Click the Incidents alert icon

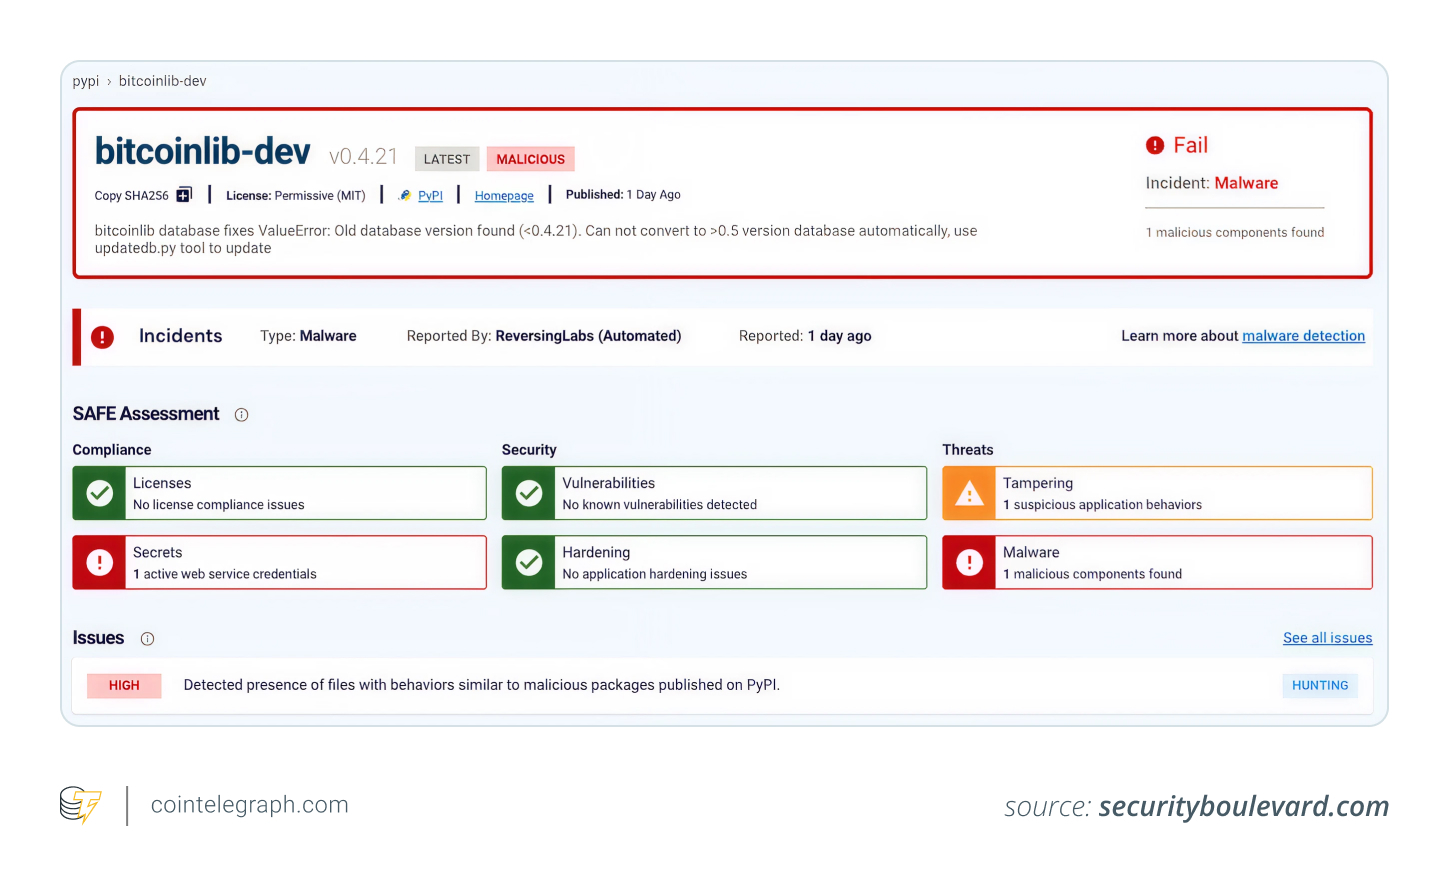[103, 337]
